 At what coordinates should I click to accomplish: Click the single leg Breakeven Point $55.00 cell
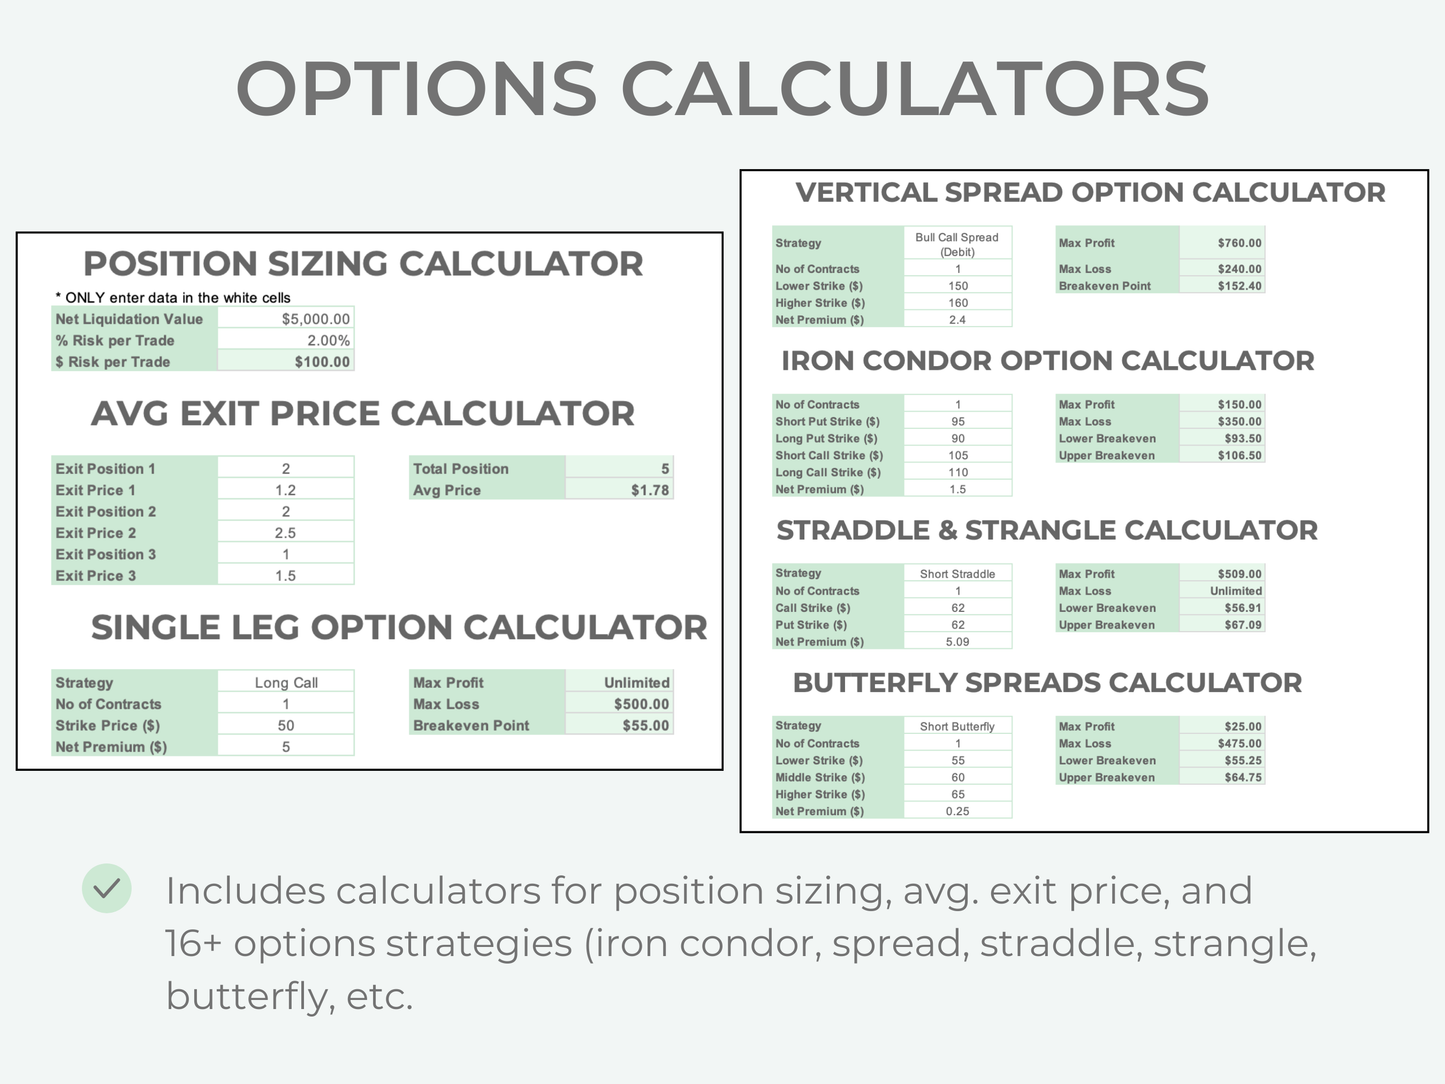click(x=619, y=725)
